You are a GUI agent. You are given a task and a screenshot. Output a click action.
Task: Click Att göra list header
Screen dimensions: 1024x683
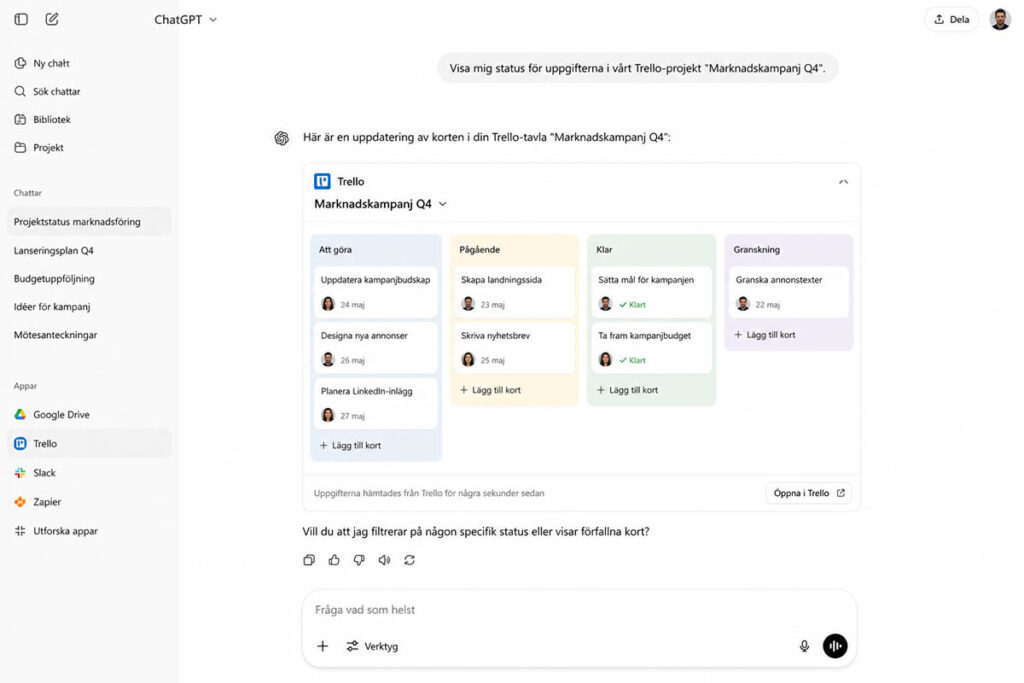[335, 249]
